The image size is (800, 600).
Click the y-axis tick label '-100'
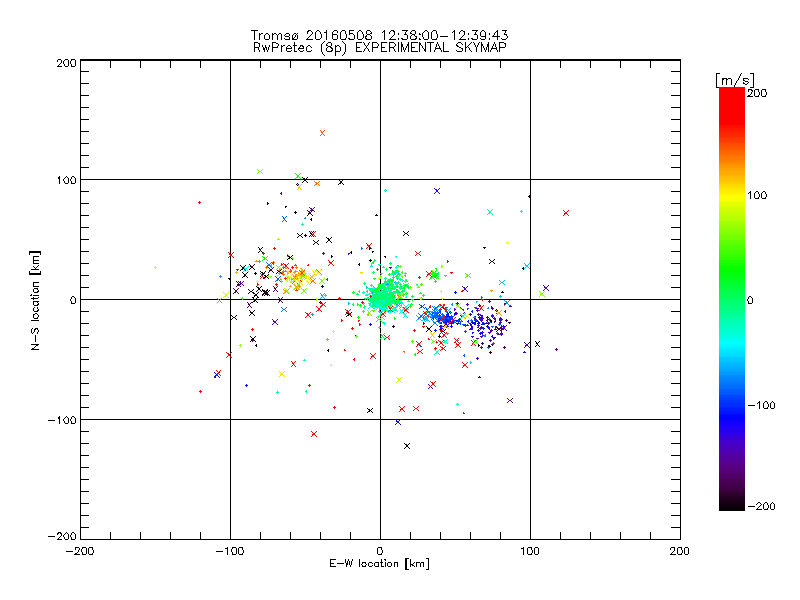(62, 420)
